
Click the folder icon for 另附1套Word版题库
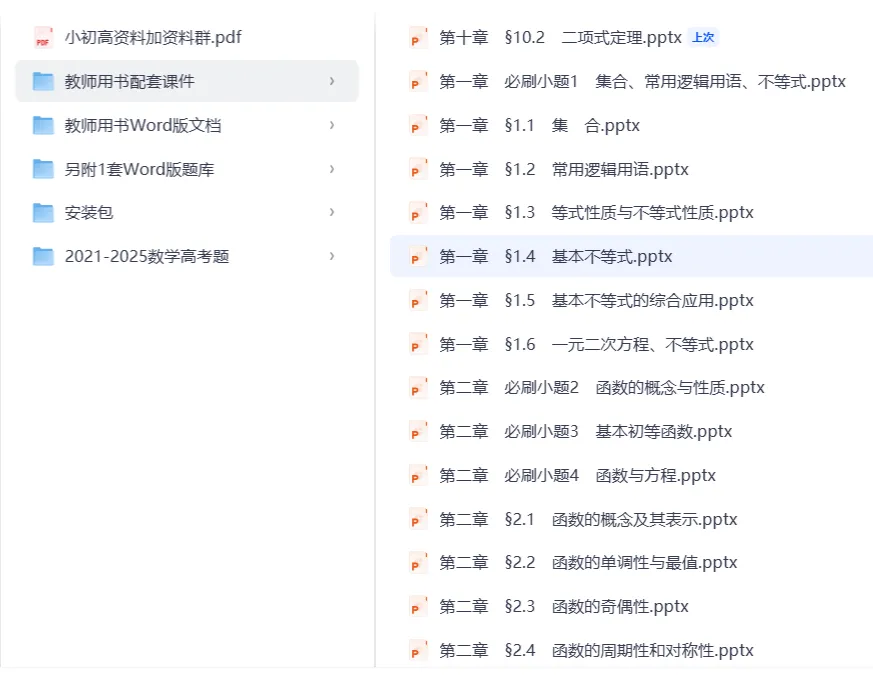tap(43, 169)
